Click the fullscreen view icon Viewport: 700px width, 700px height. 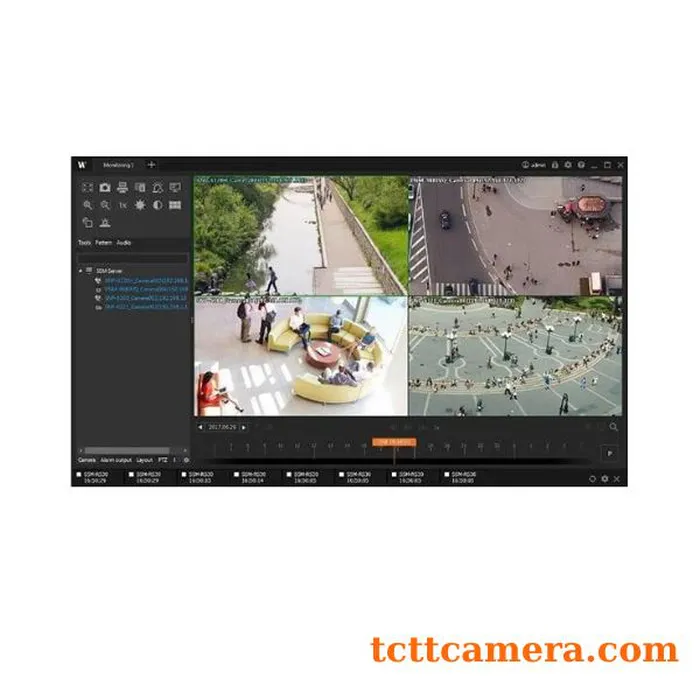[x=87, y=187]
